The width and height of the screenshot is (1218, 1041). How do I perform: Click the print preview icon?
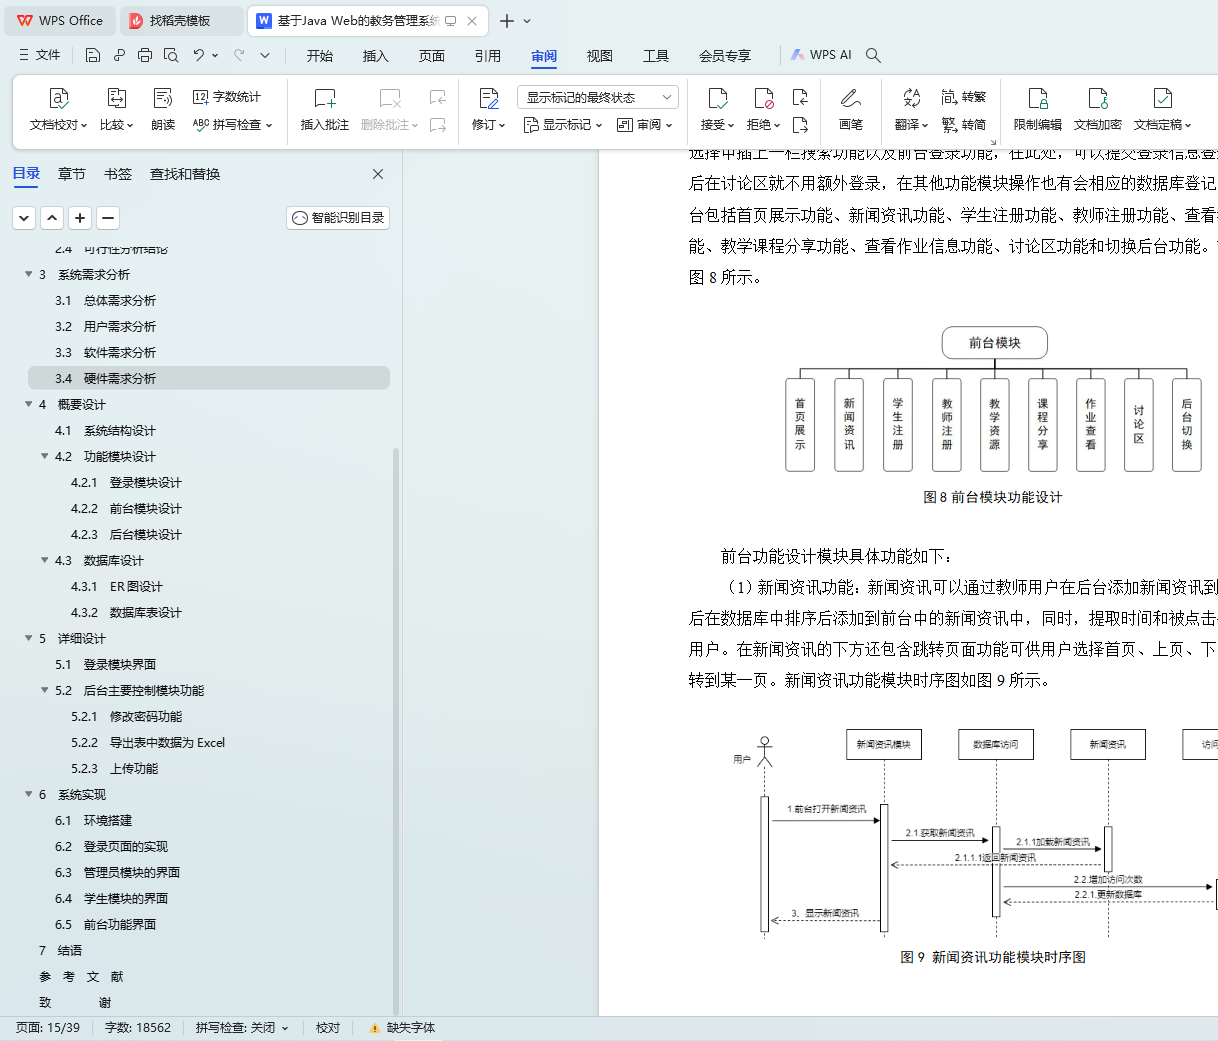pyautogui.click(x=171, y=55)
